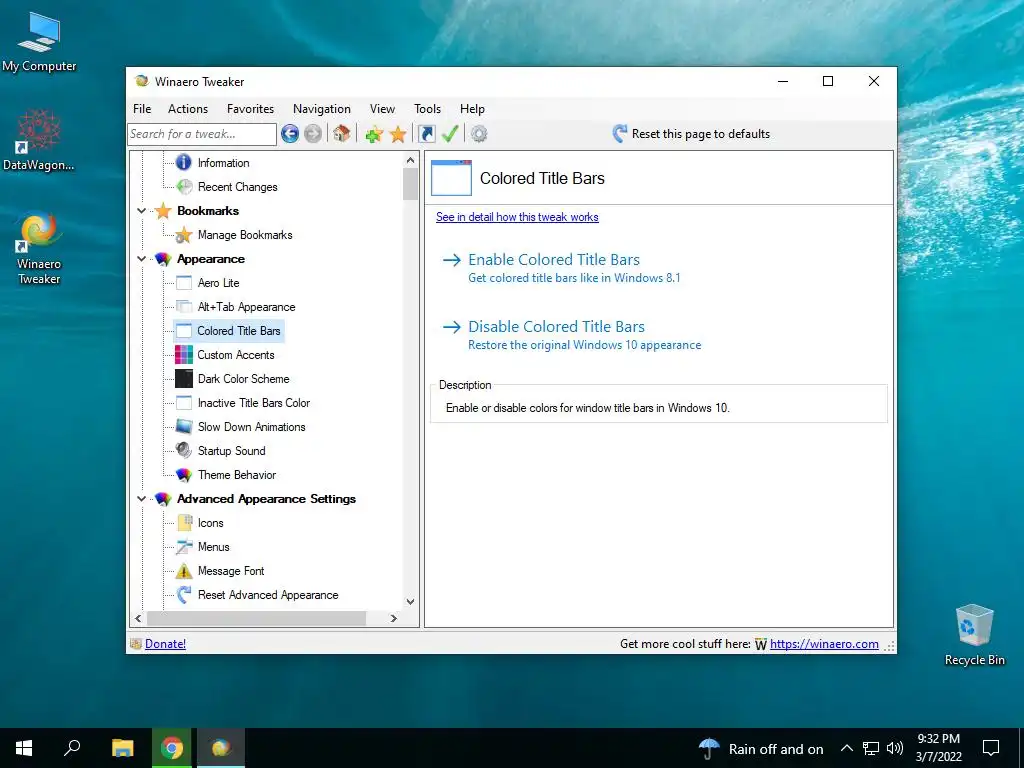Open bookmarks with the gold star toolbar icon
Image resolution: width=1024 pixels, height=768 pixels.
point(398,135)
